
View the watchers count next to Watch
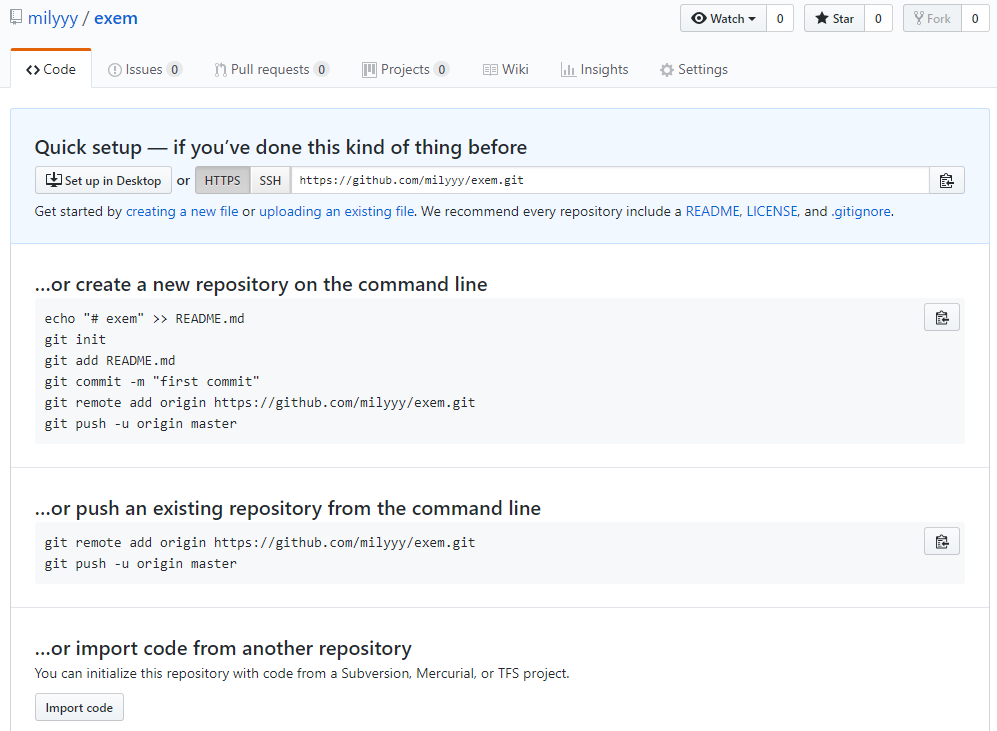tap(780, 18)
